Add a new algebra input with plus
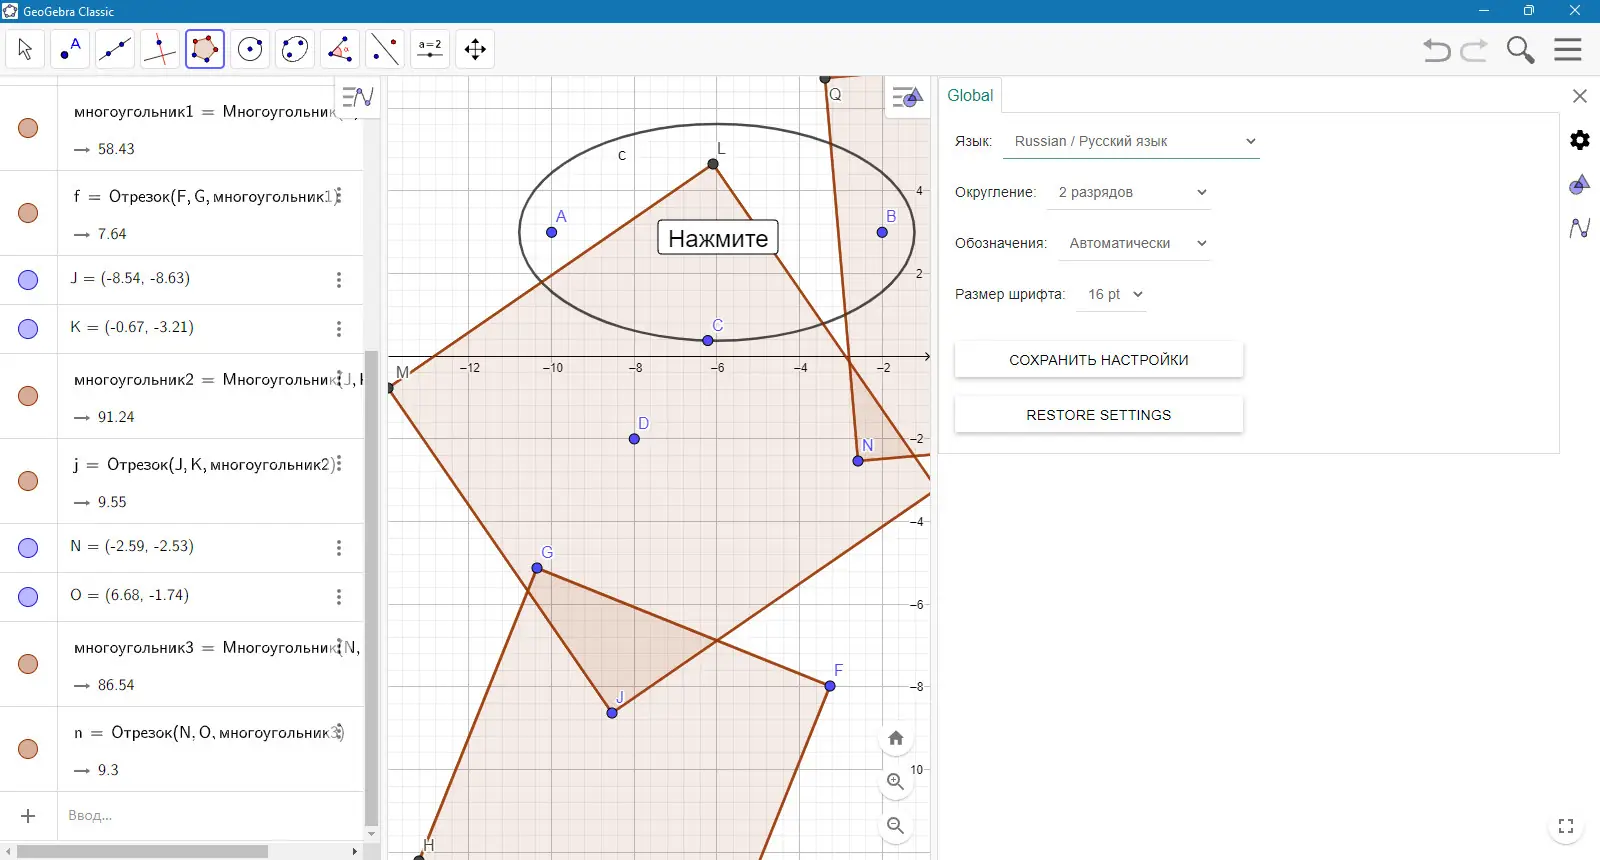The width and height of the screenshot is (1600, 860). tap(28, 816)
